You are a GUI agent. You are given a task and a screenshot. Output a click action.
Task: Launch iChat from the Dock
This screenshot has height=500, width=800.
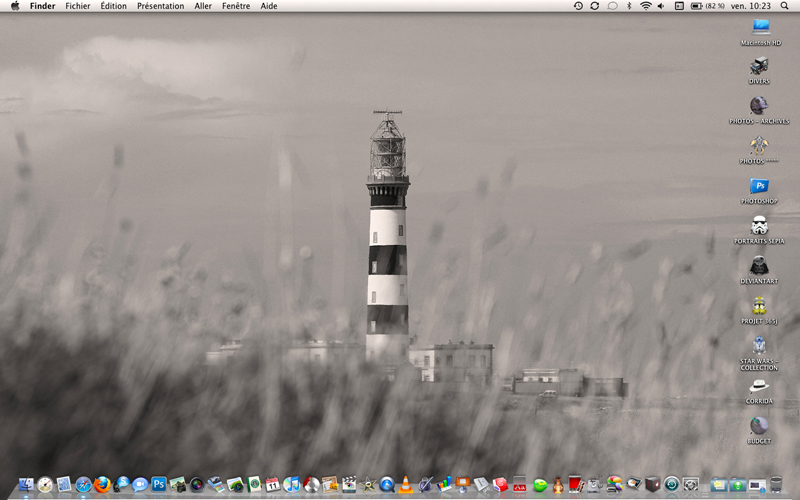tap(140, 485)
